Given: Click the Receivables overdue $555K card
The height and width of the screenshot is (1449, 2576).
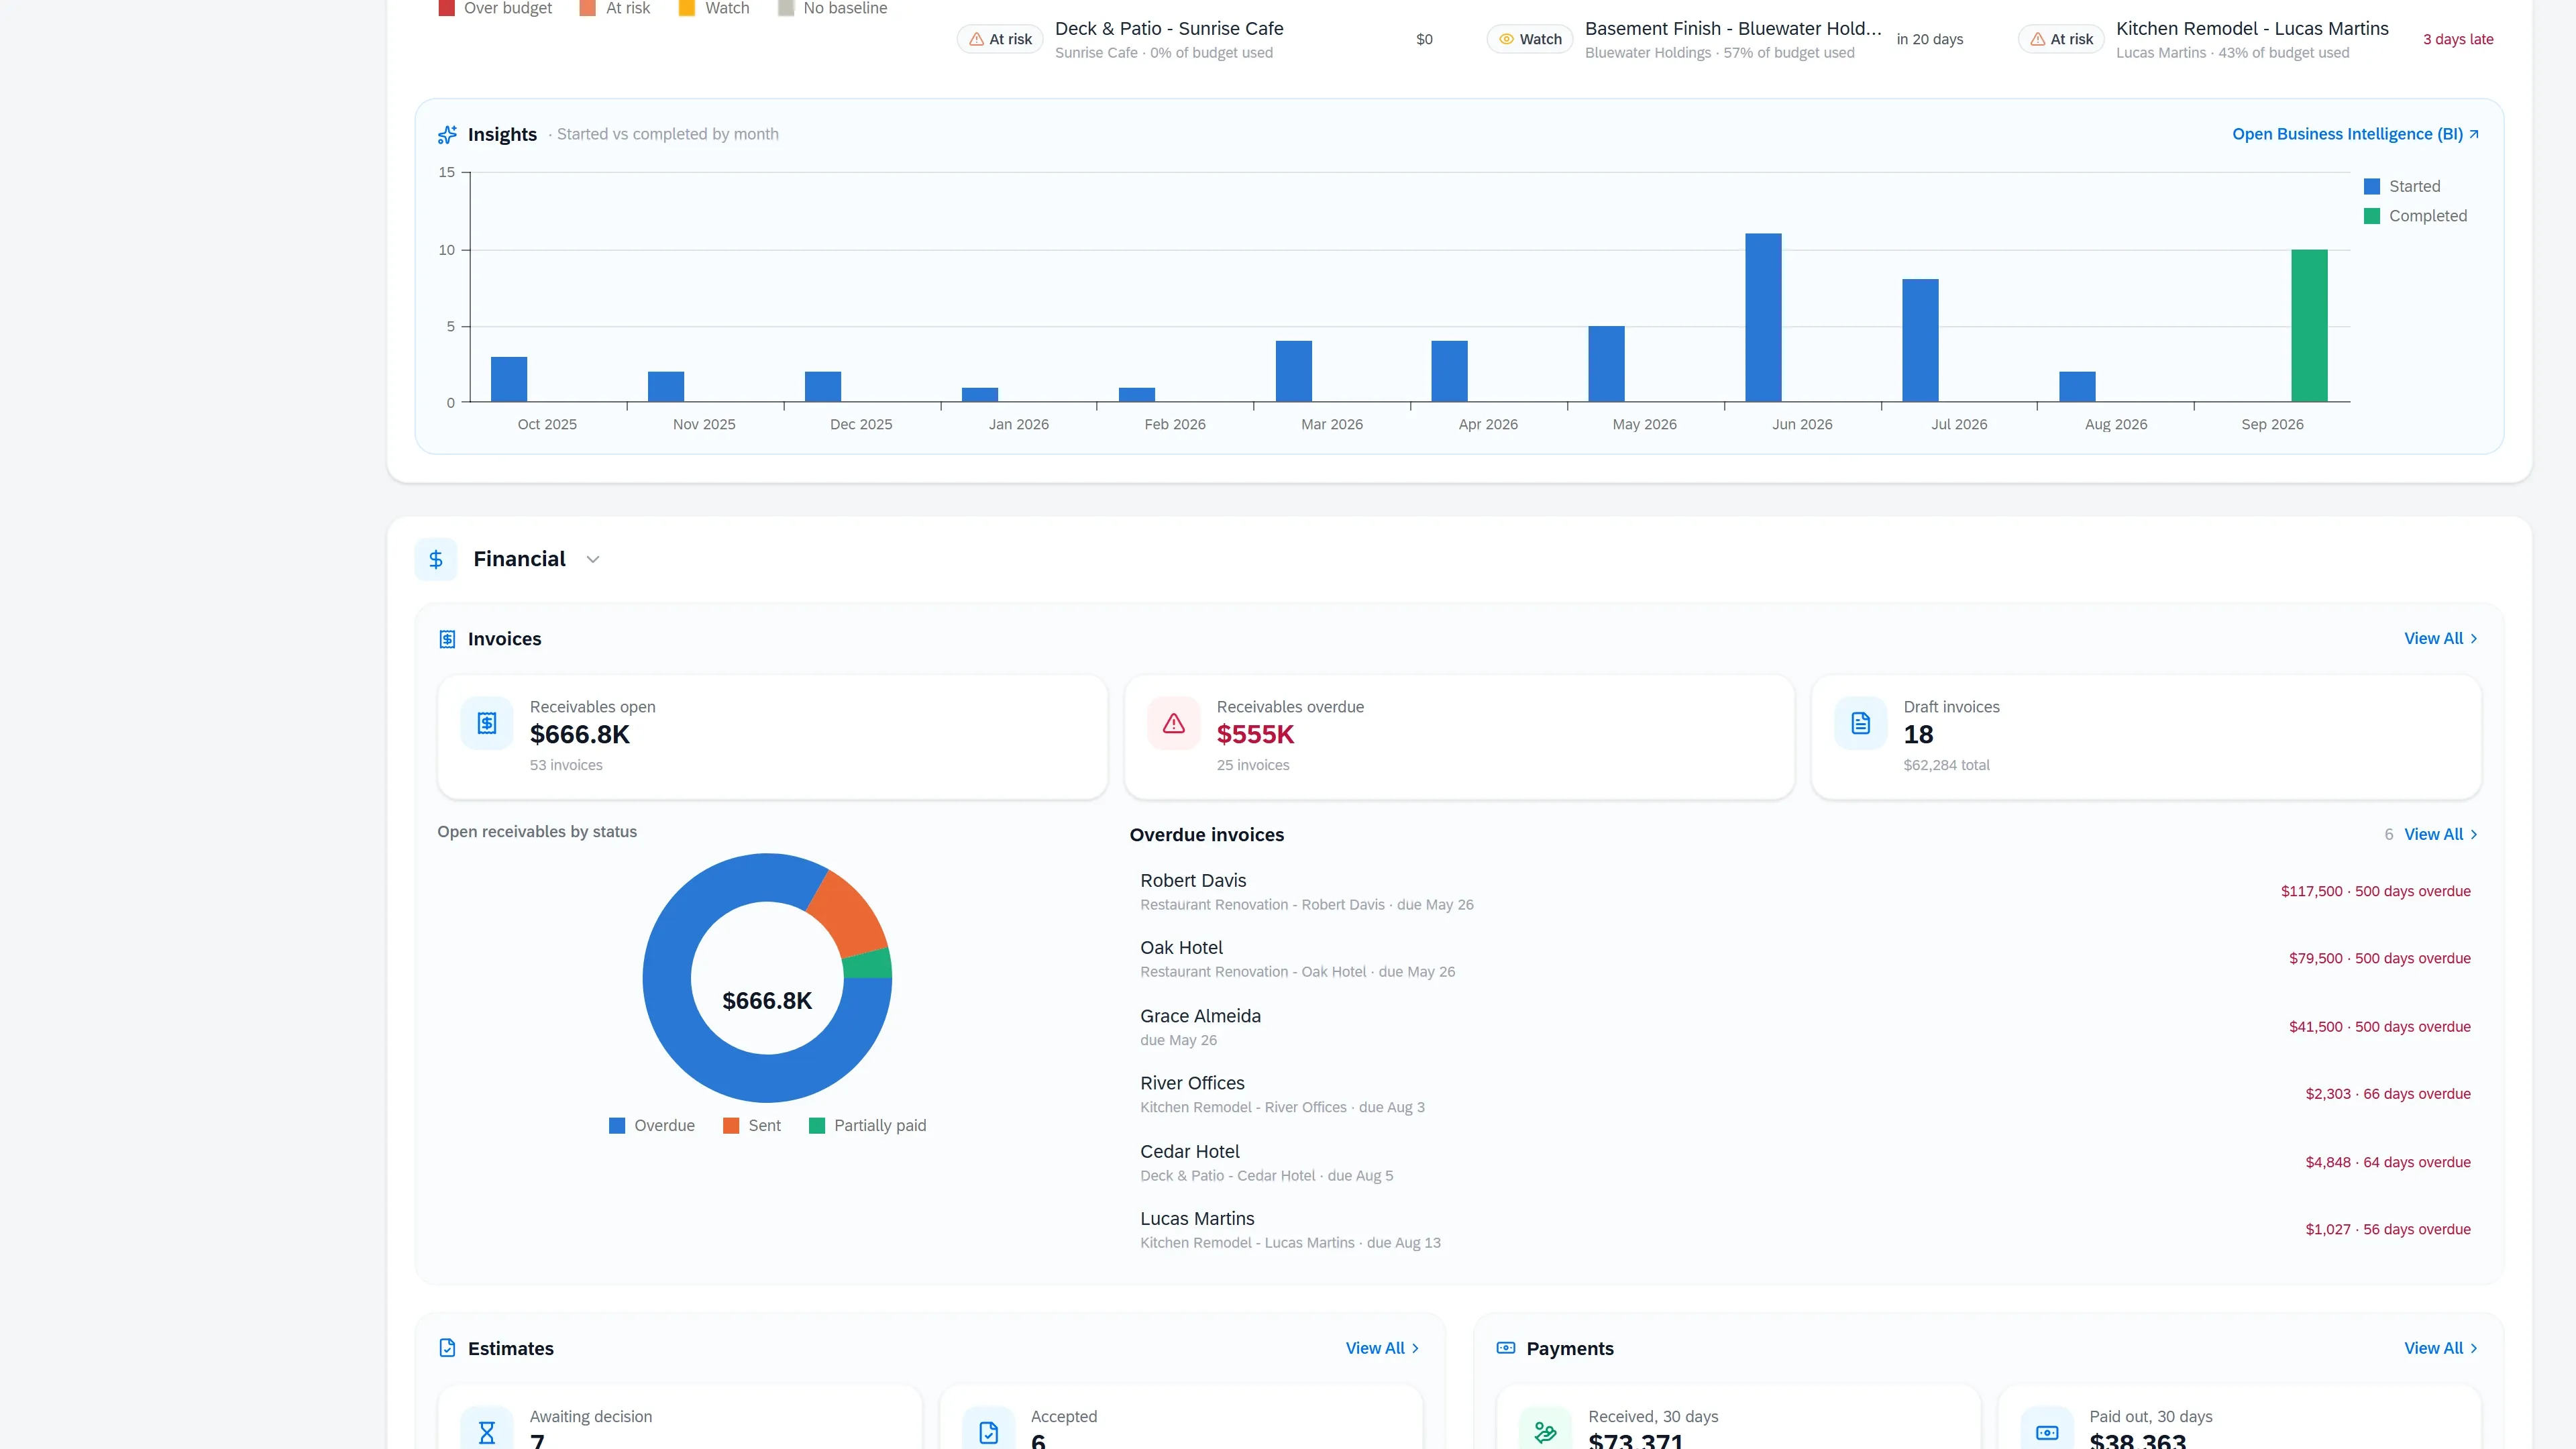Looking at the screenshot, I should (x=1459, y=737).
